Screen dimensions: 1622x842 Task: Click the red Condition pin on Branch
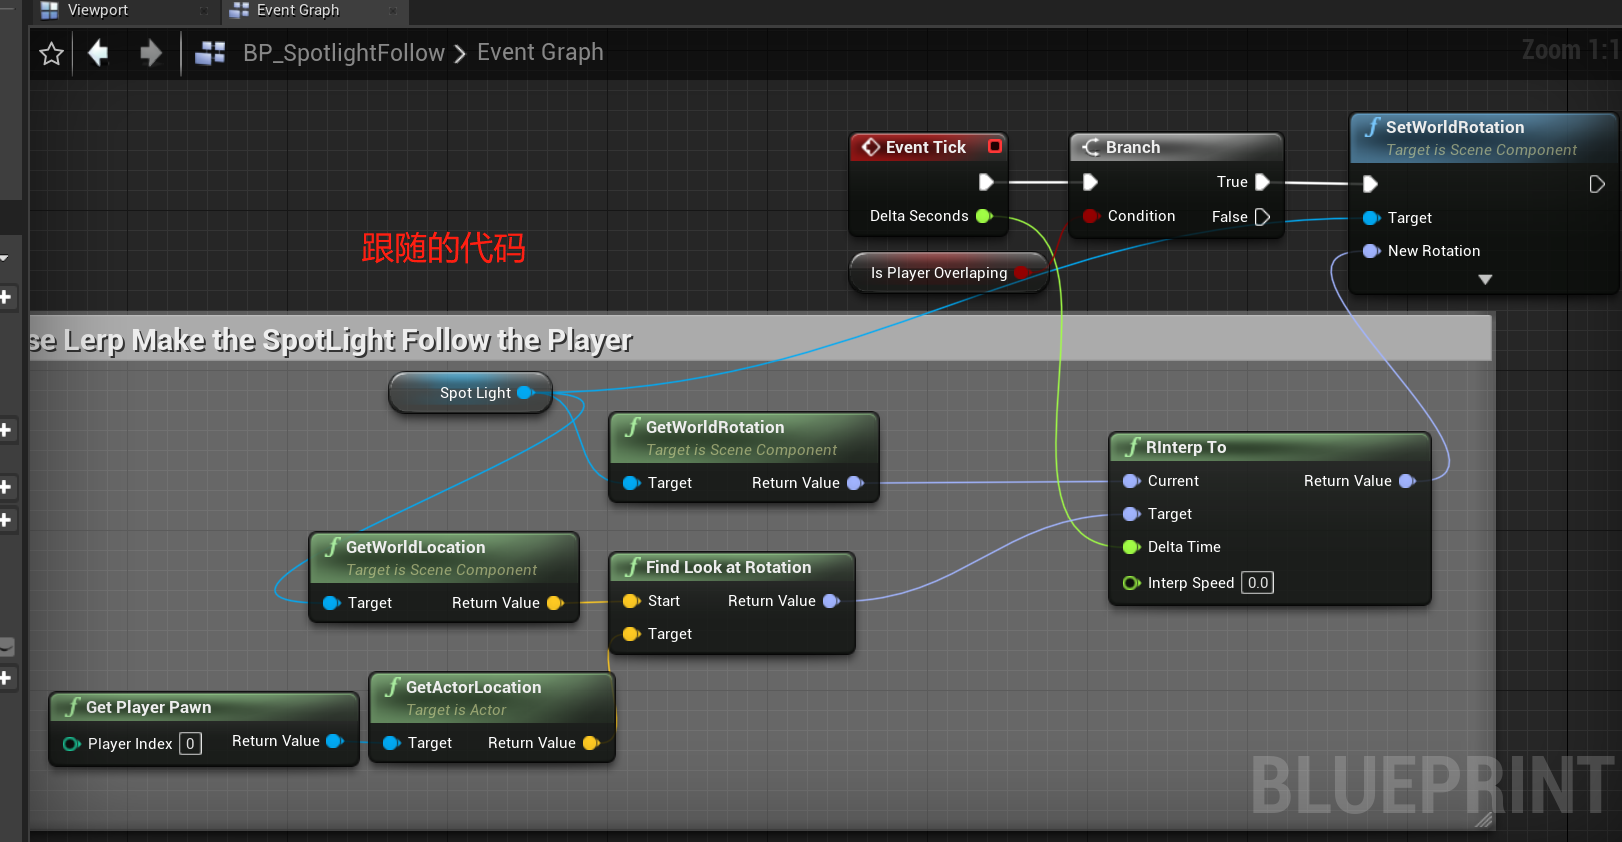tap(1091, 216)
